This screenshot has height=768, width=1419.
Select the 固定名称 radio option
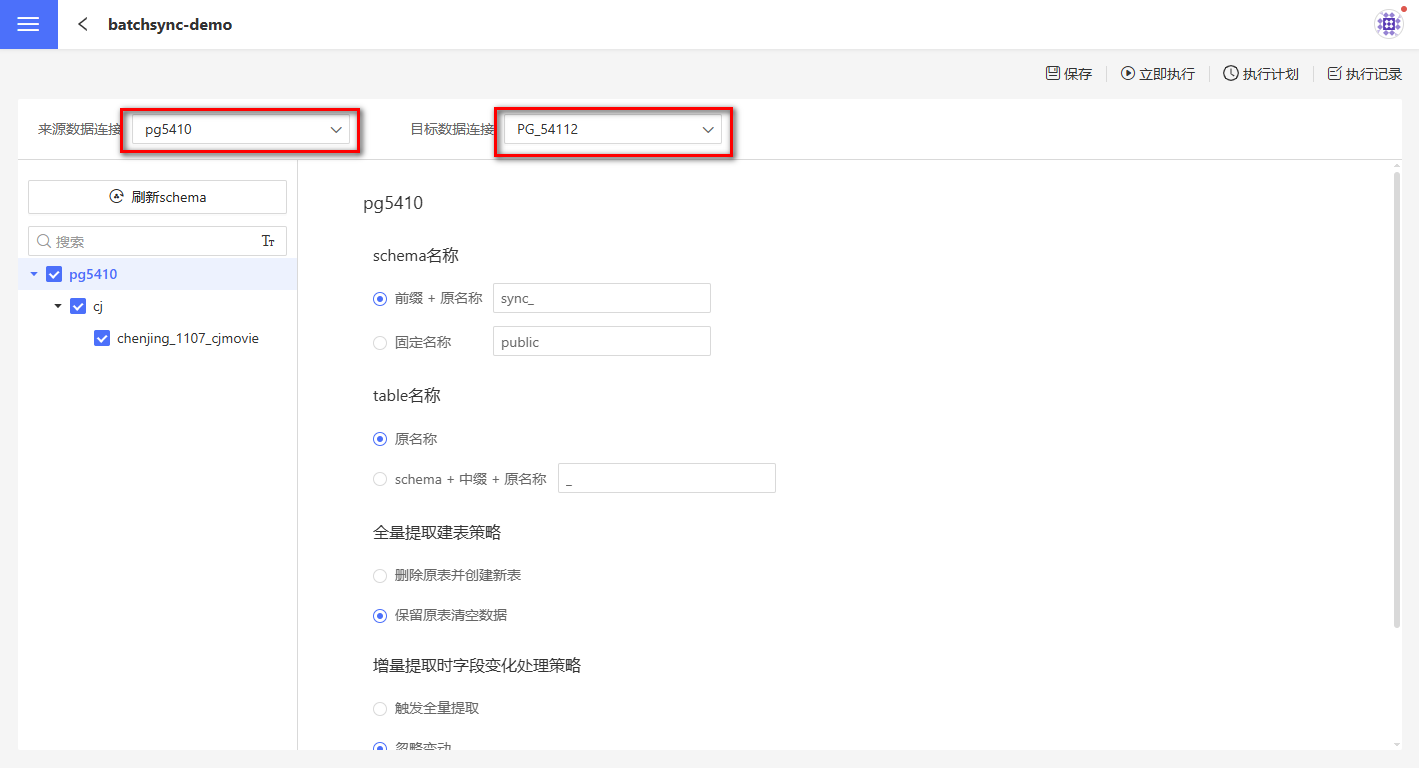380,342
